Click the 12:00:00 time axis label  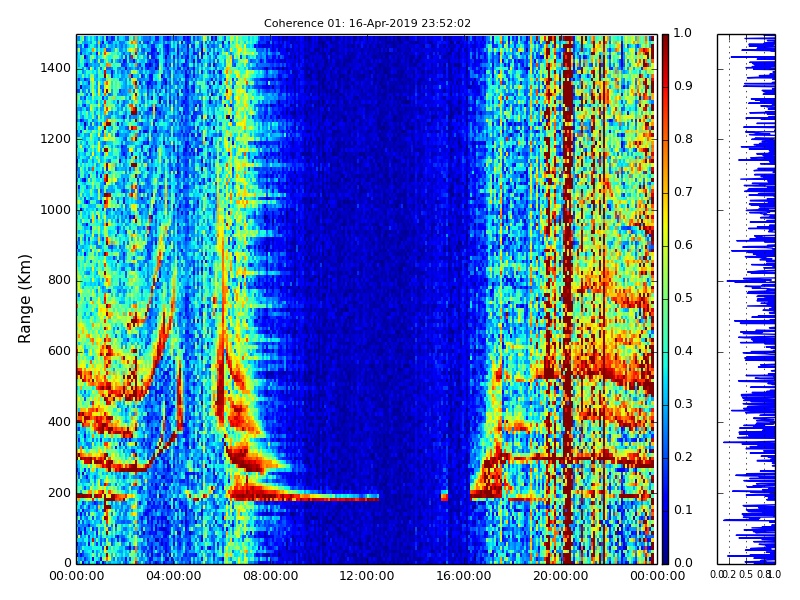point(367,576)
